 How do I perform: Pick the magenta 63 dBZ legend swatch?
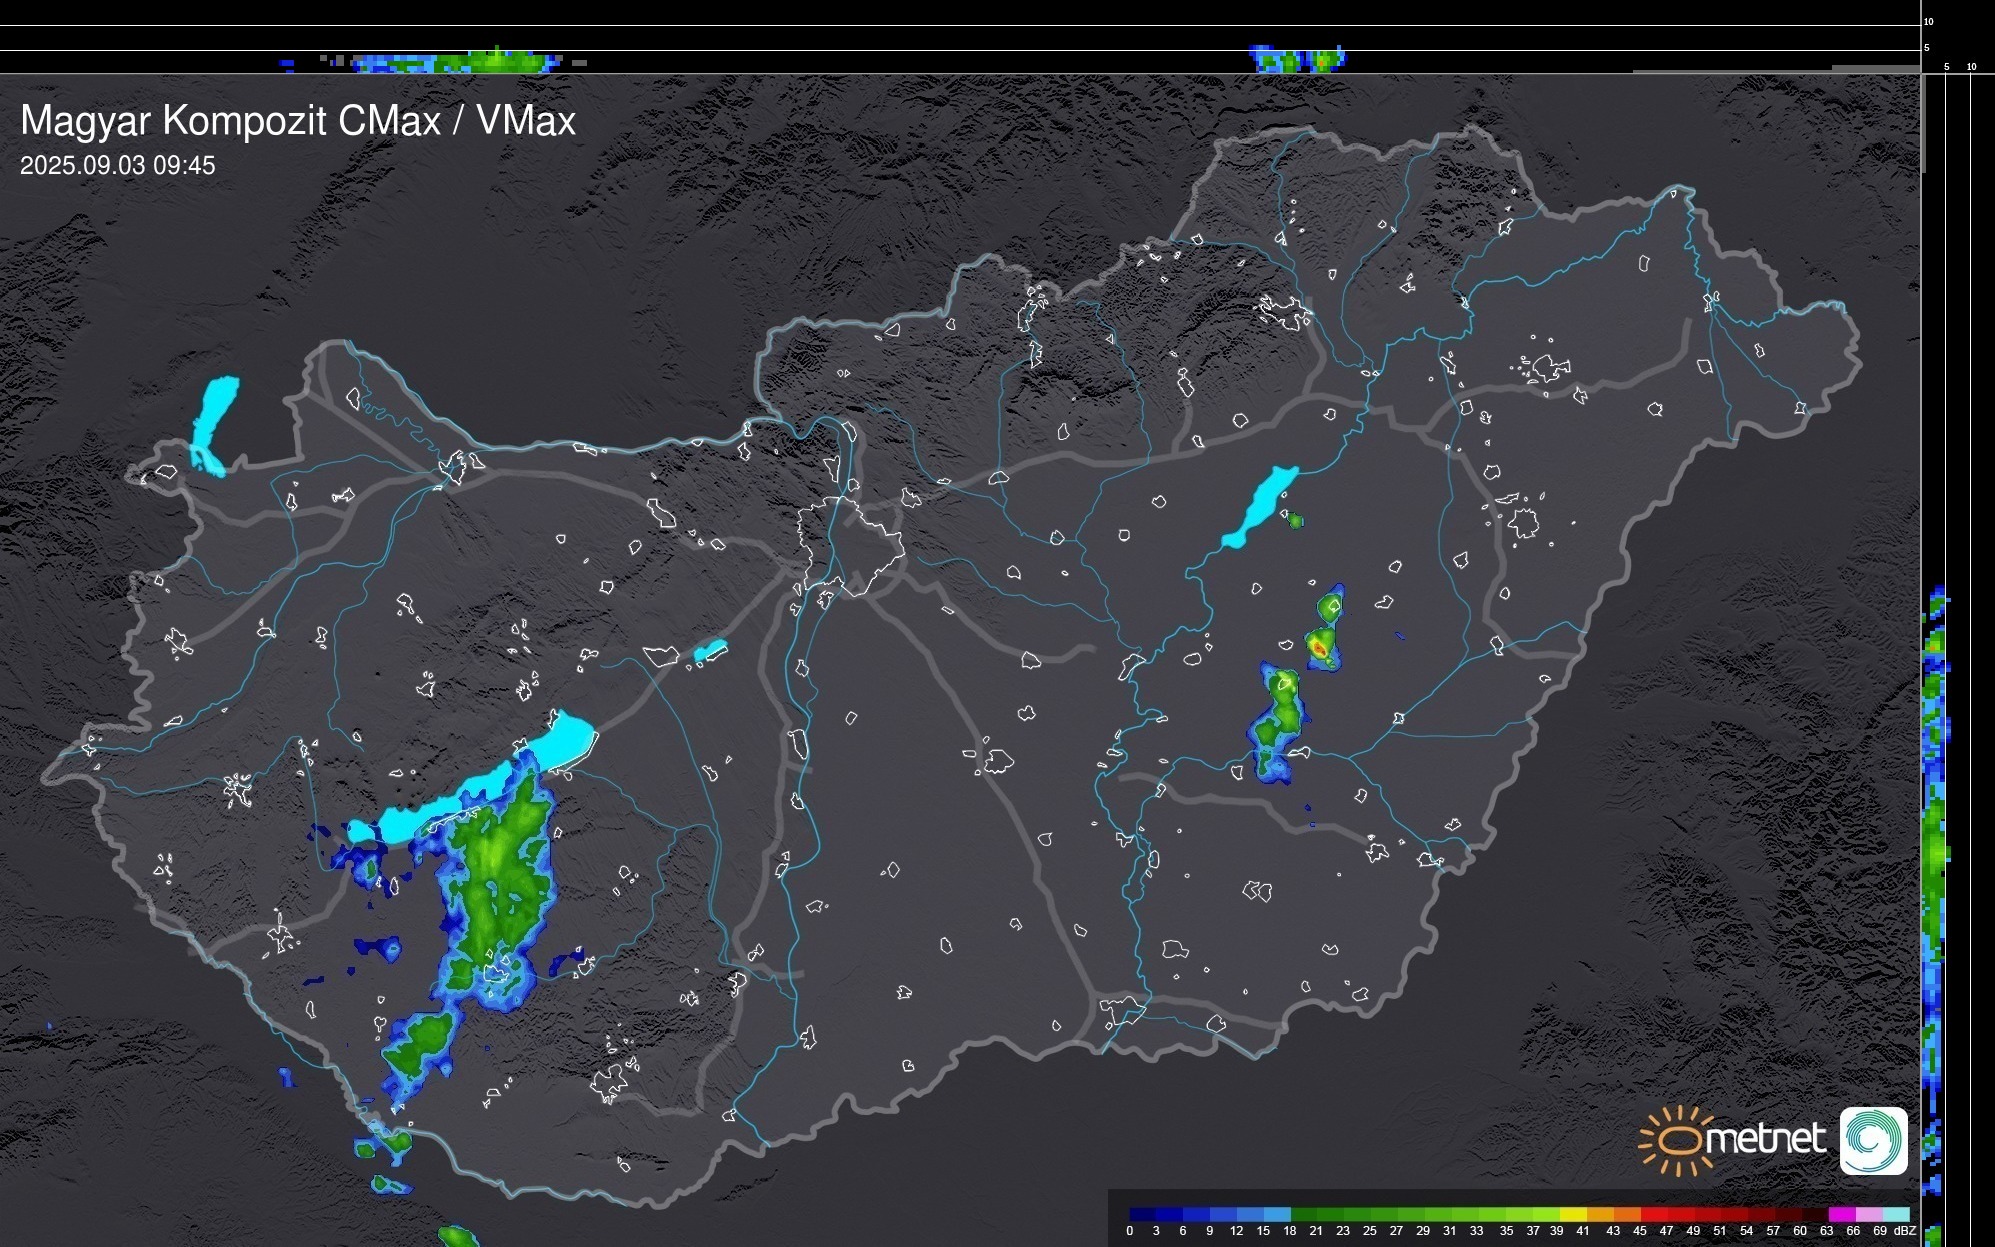(1840, 1214)
